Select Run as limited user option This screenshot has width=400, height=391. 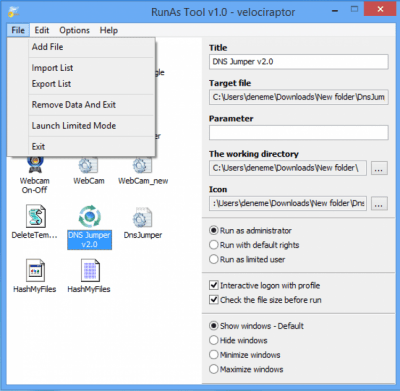pos(247,259)
